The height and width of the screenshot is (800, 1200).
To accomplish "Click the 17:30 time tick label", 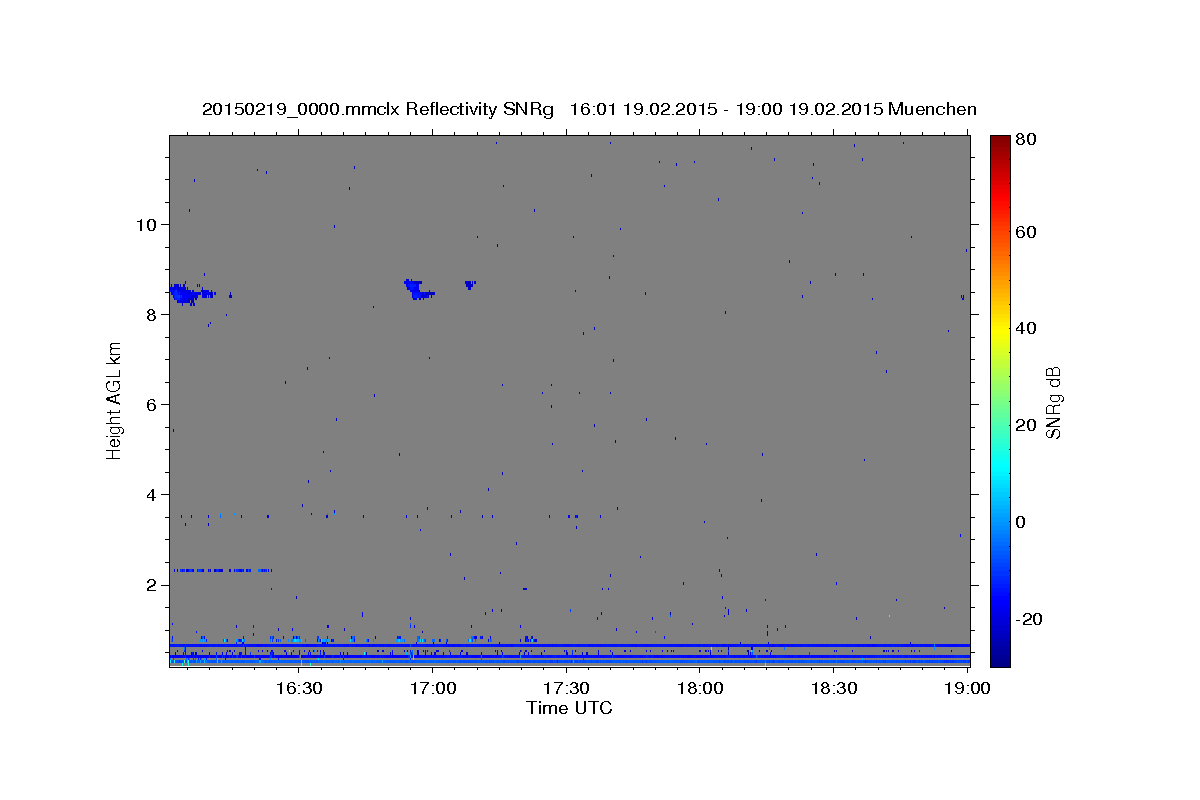I will [566, 688].
